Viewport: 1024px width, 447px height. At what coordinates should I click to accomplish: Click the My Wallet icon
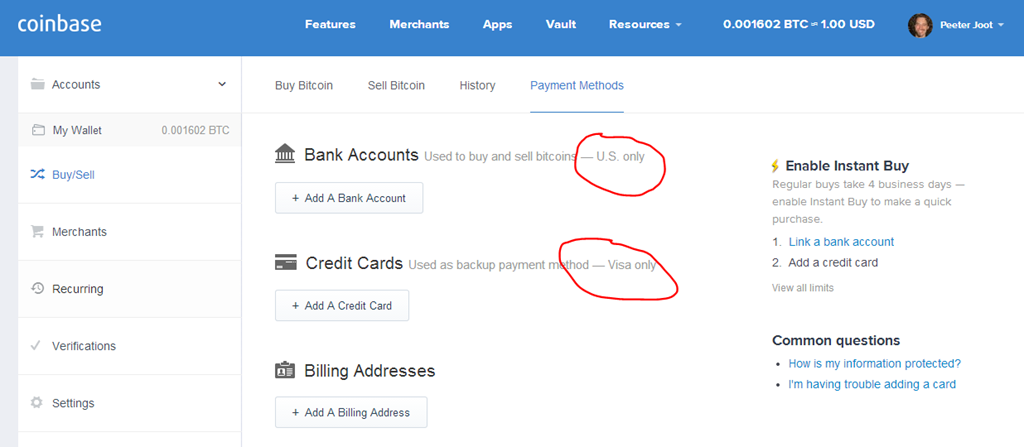click(x=38, y=130)
